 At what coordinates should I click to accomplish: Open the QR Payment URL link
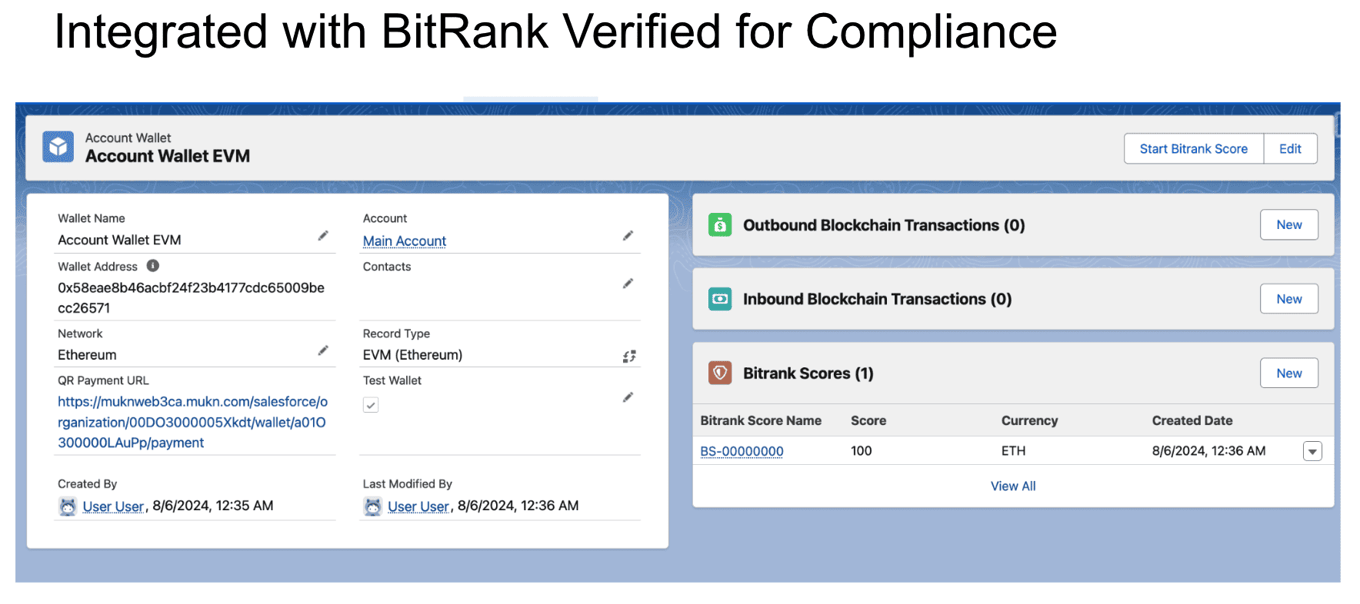tap(192, 422)
